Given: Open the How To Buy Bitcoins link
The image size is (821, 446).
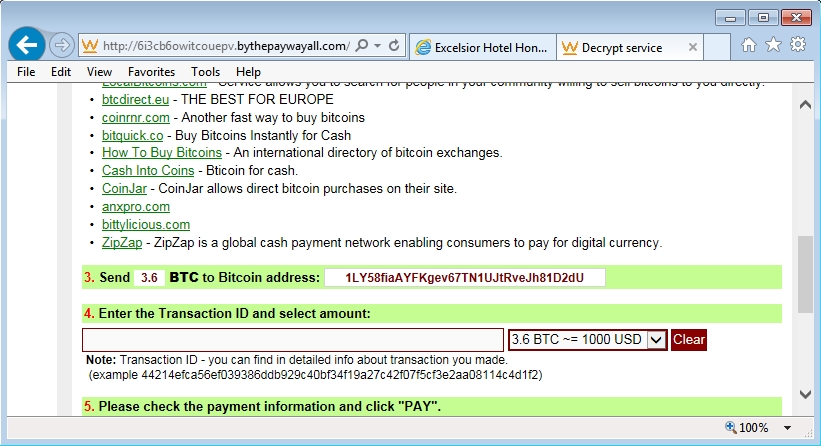Looking at the screenshot, I should click(162, 153).
